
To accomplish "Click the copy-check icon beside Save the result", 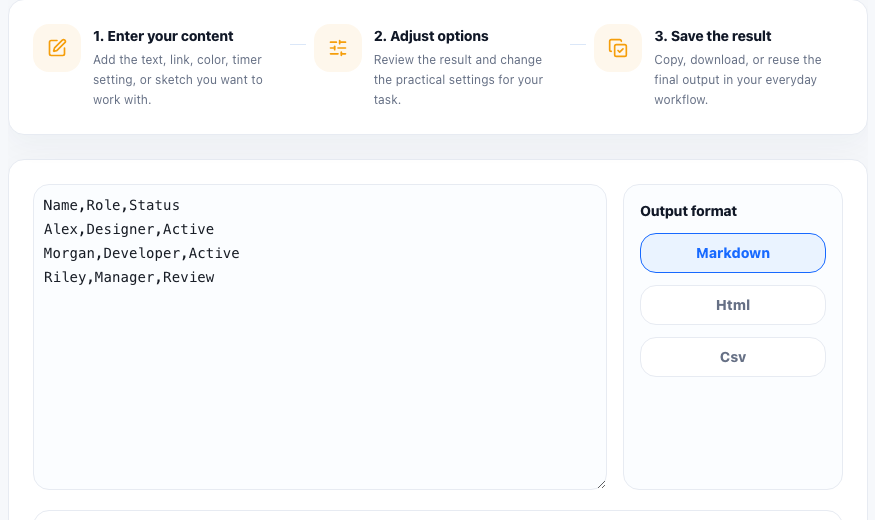I will (x=618, y=48).
